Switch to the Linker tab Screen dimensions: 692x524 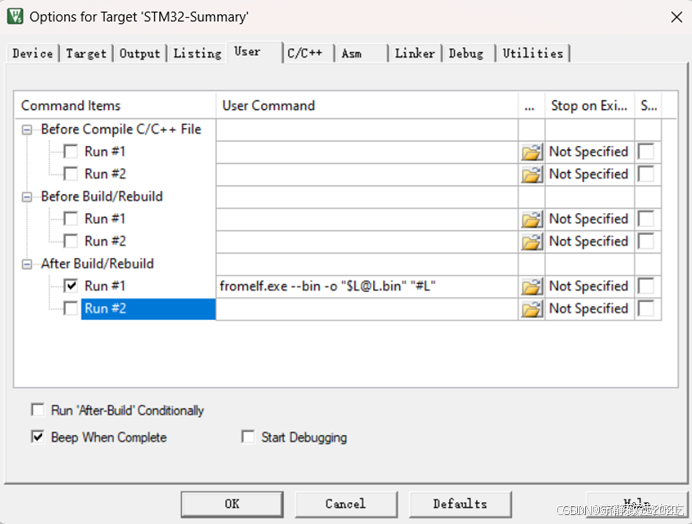point(415,53)
